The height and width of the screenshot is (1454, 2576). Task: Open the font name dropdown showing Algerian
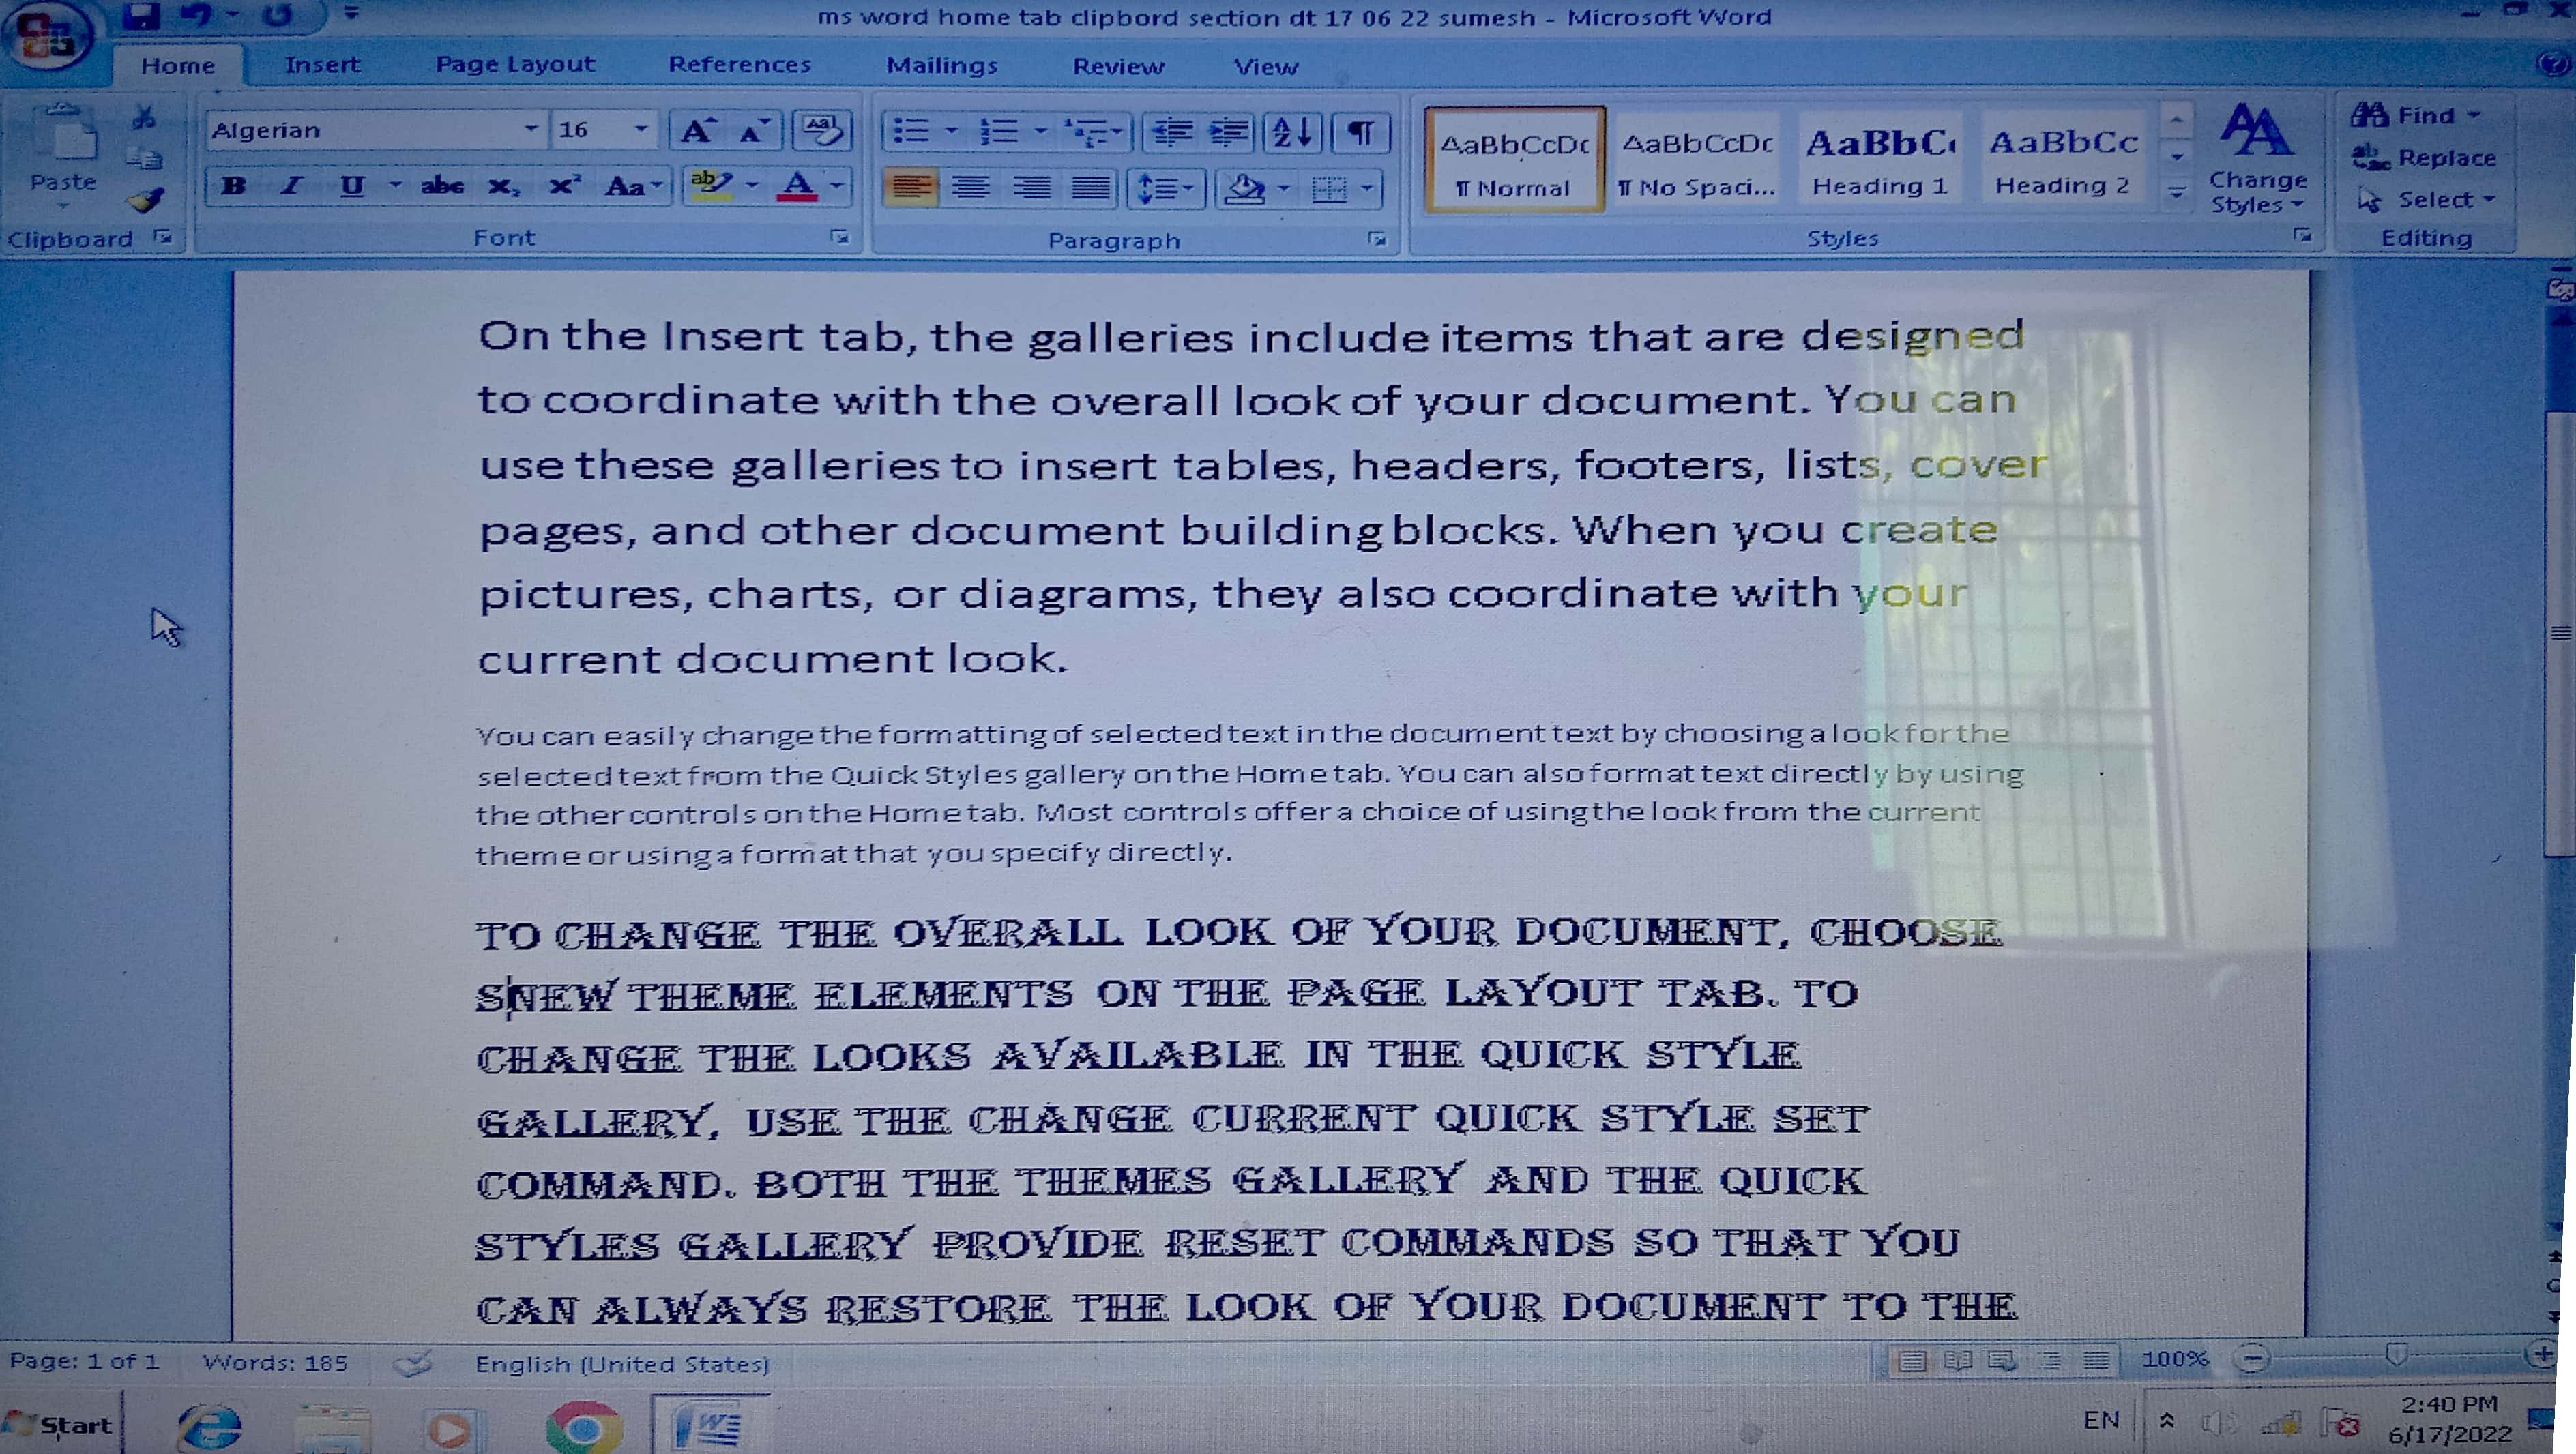531,129
